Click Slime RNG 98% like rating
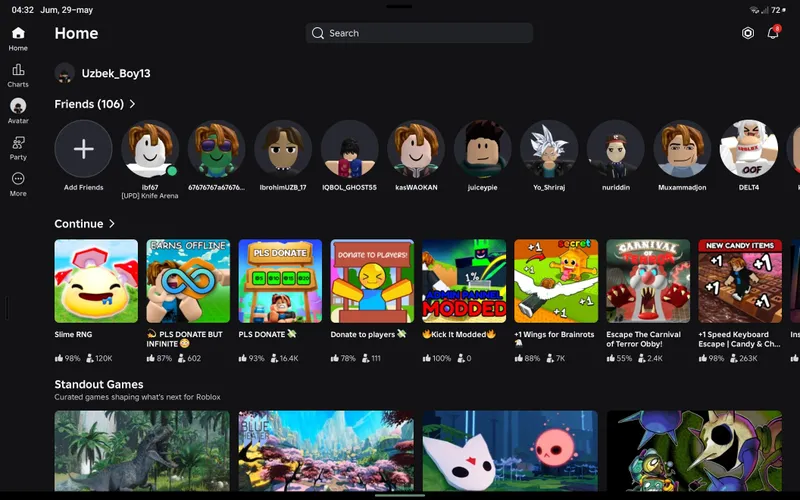 [67, 358]
